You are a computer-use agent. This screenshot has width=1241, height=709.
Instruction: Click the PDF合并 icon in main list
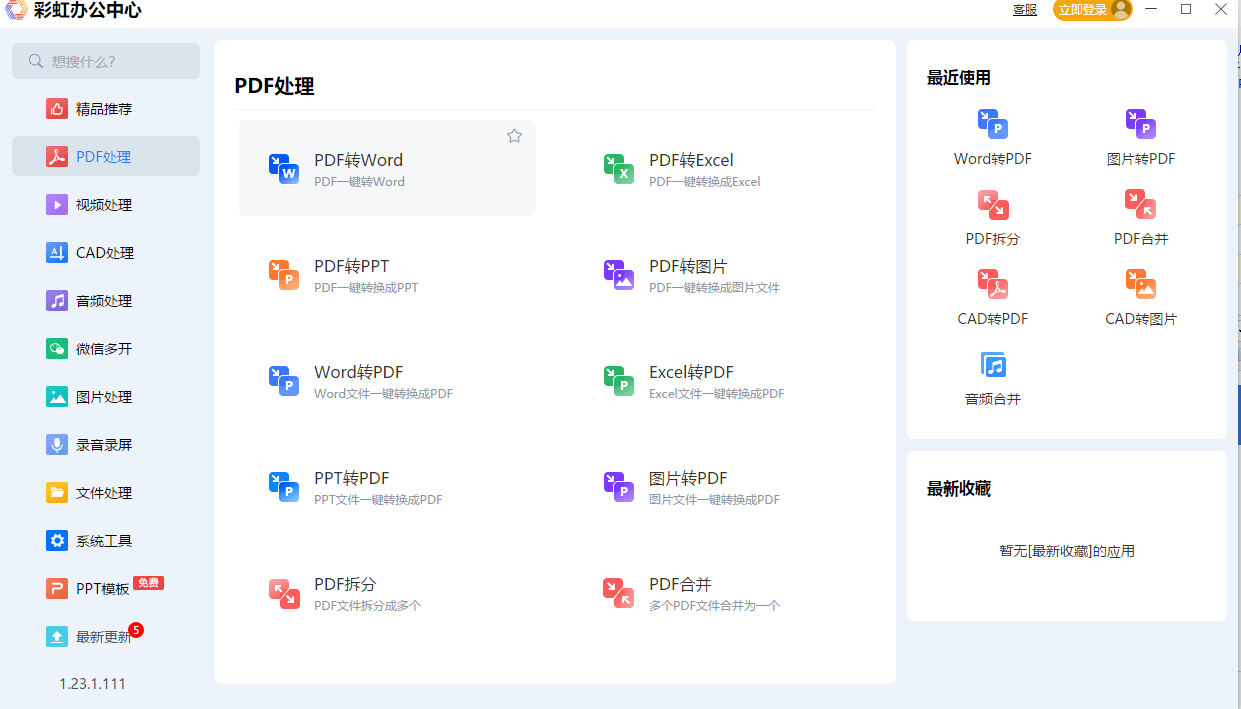click(x=619, y=593)
